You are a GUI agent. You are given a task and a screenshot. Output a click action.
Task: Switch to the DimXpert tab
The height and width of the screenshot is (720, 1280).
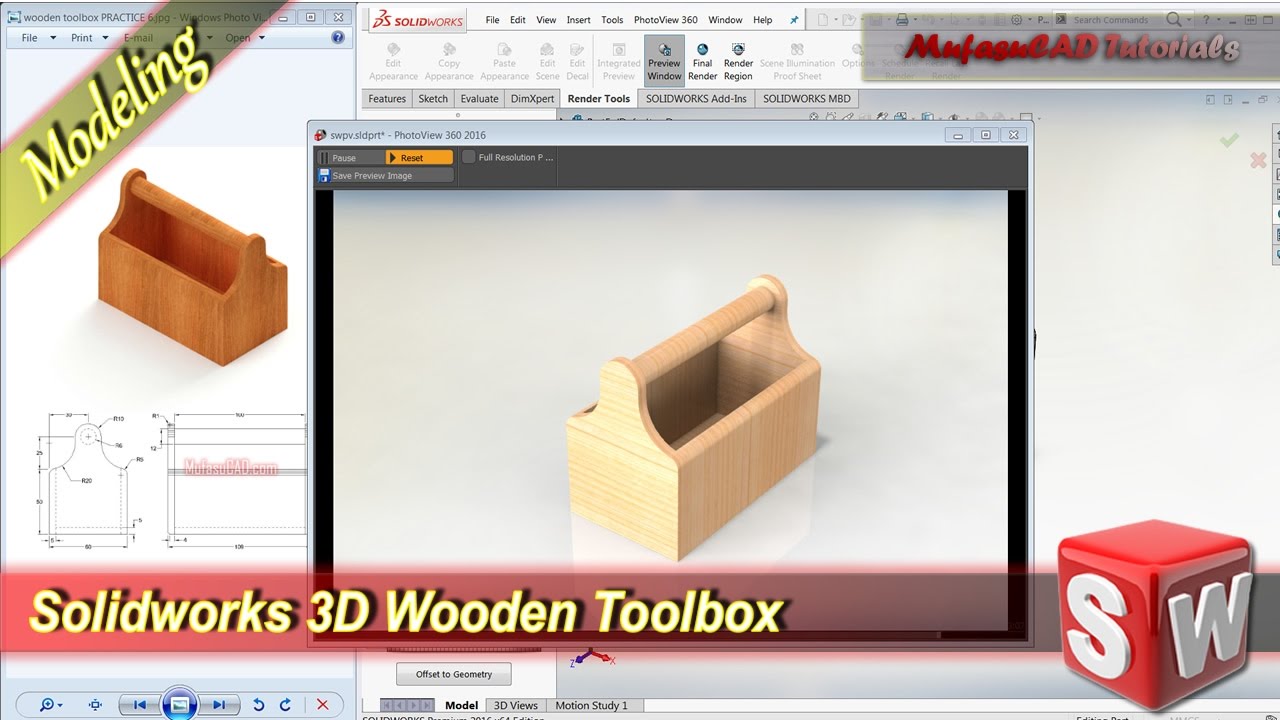pyautogui.click(x=532, y=98)
